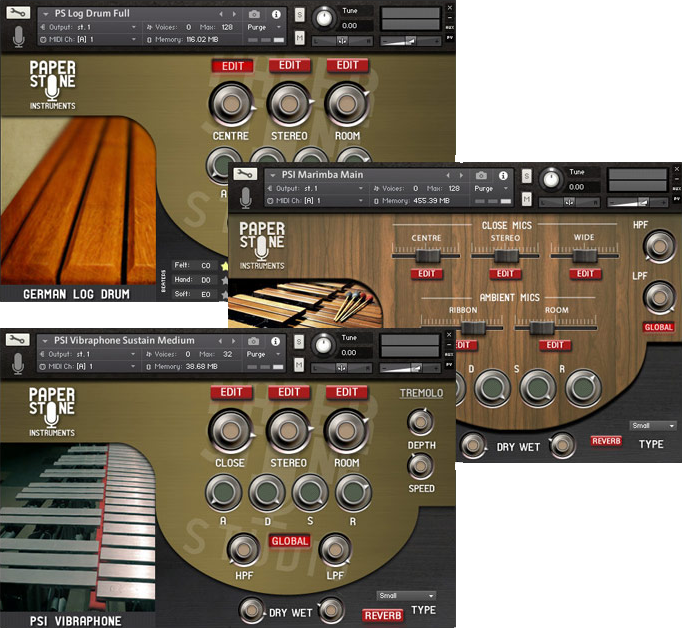
Task: Click the HPF knob on Vibraphone
Action: 244,550
